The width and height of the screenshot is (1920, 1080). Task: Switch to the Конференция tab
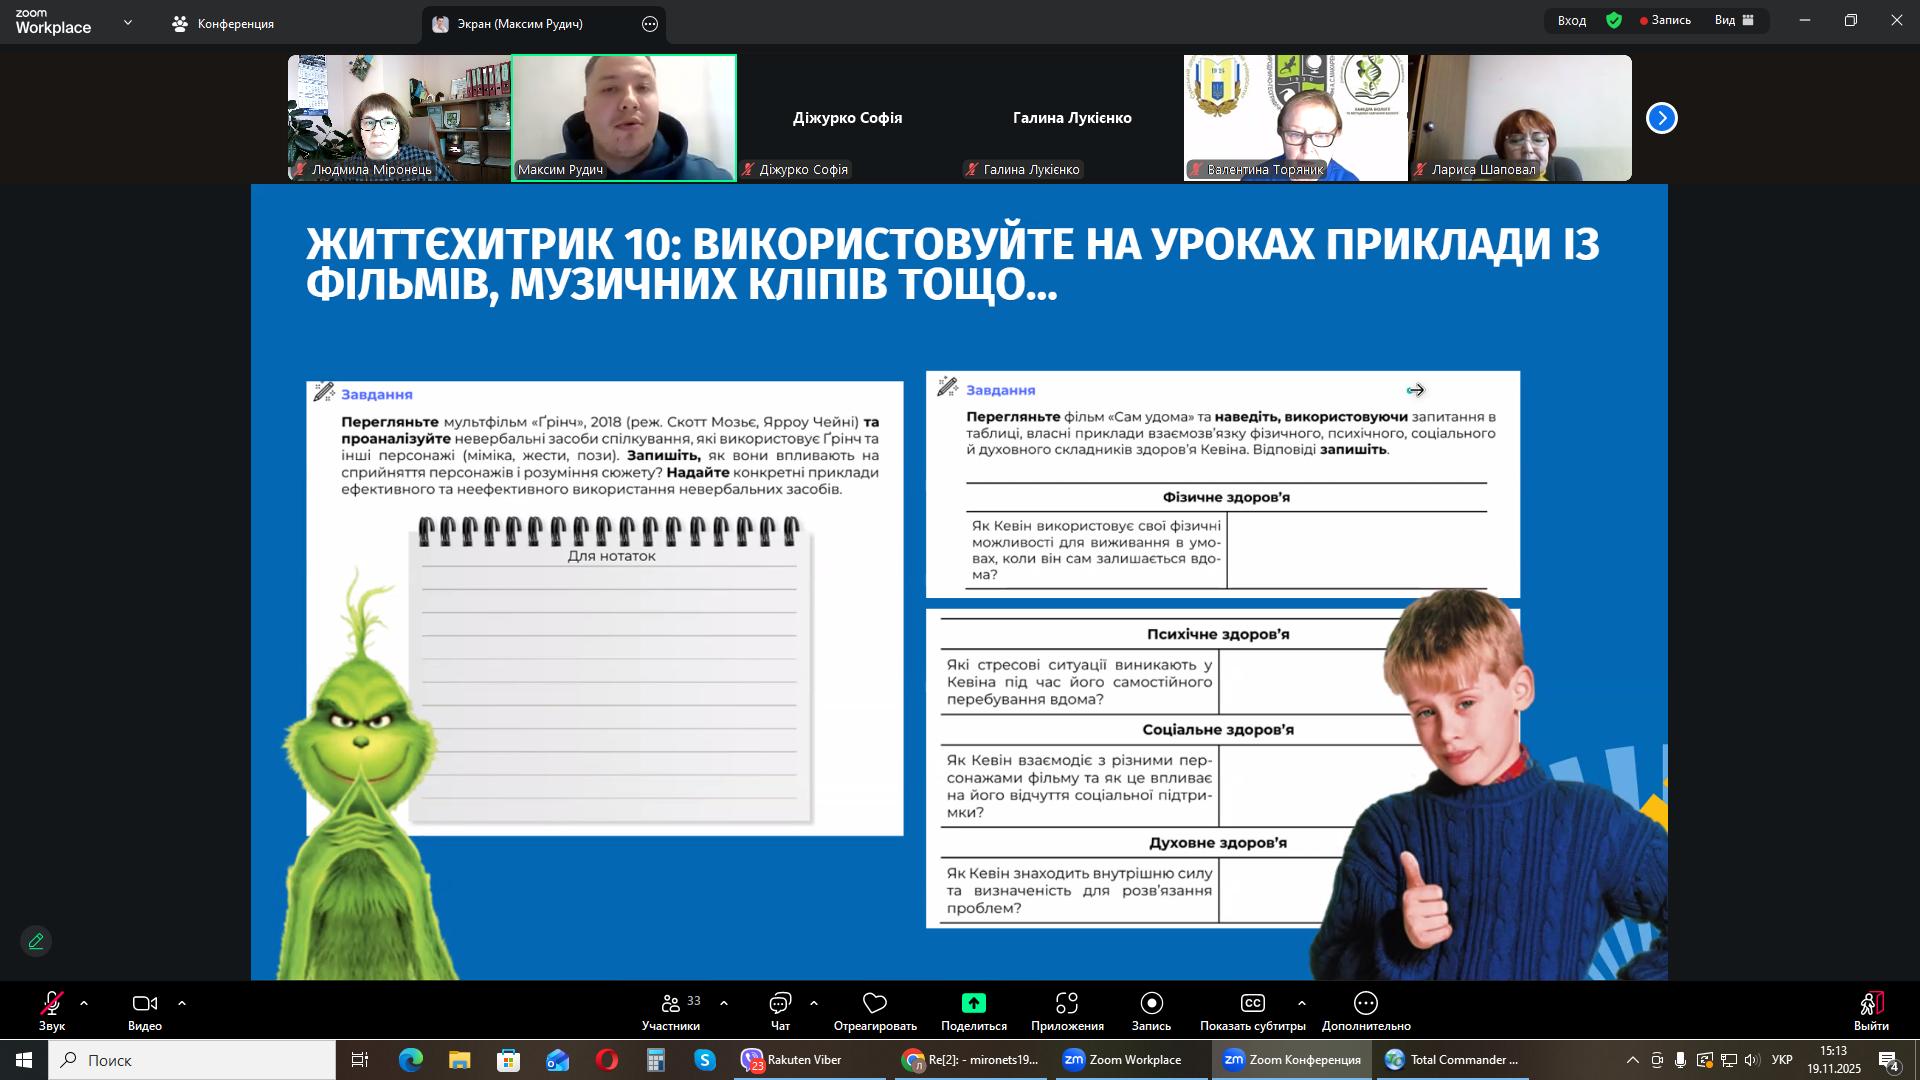(224, 24)
